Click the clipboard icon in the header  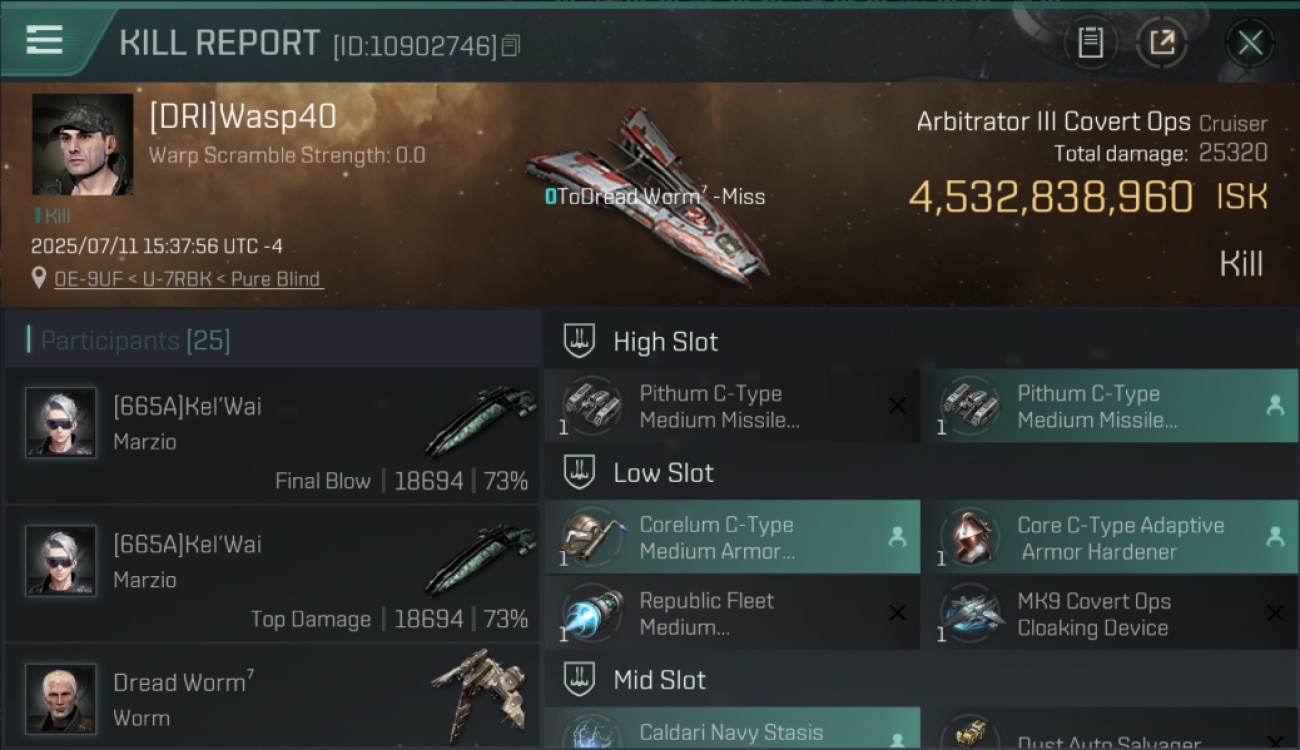point(1090,43)
